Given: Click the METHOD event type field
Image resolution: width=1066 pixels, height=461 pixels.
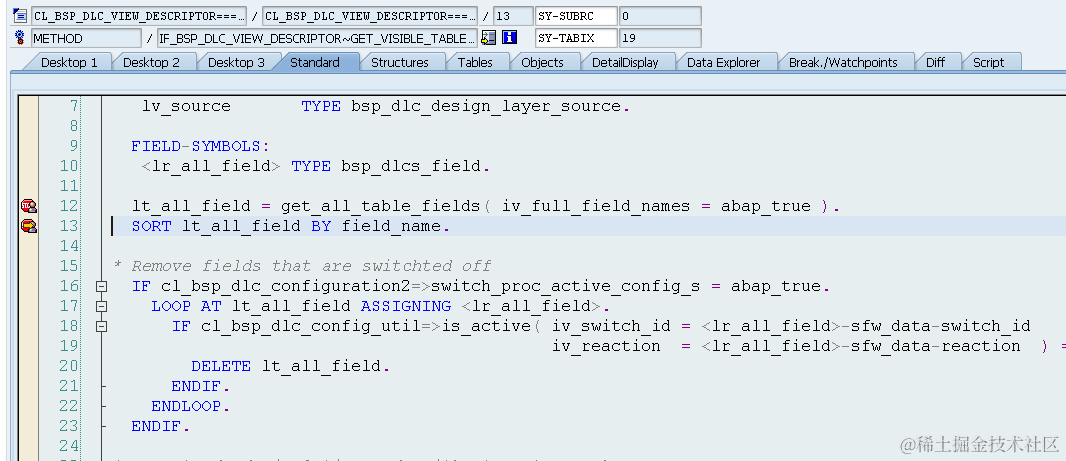Looking at the screenshot, I should click(87, 38).
